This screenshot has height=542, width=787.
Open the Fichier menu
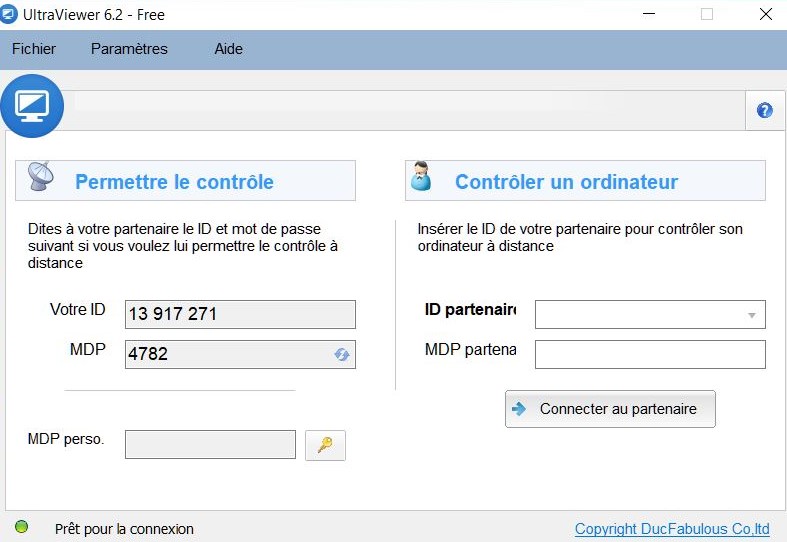coord(34,49)
